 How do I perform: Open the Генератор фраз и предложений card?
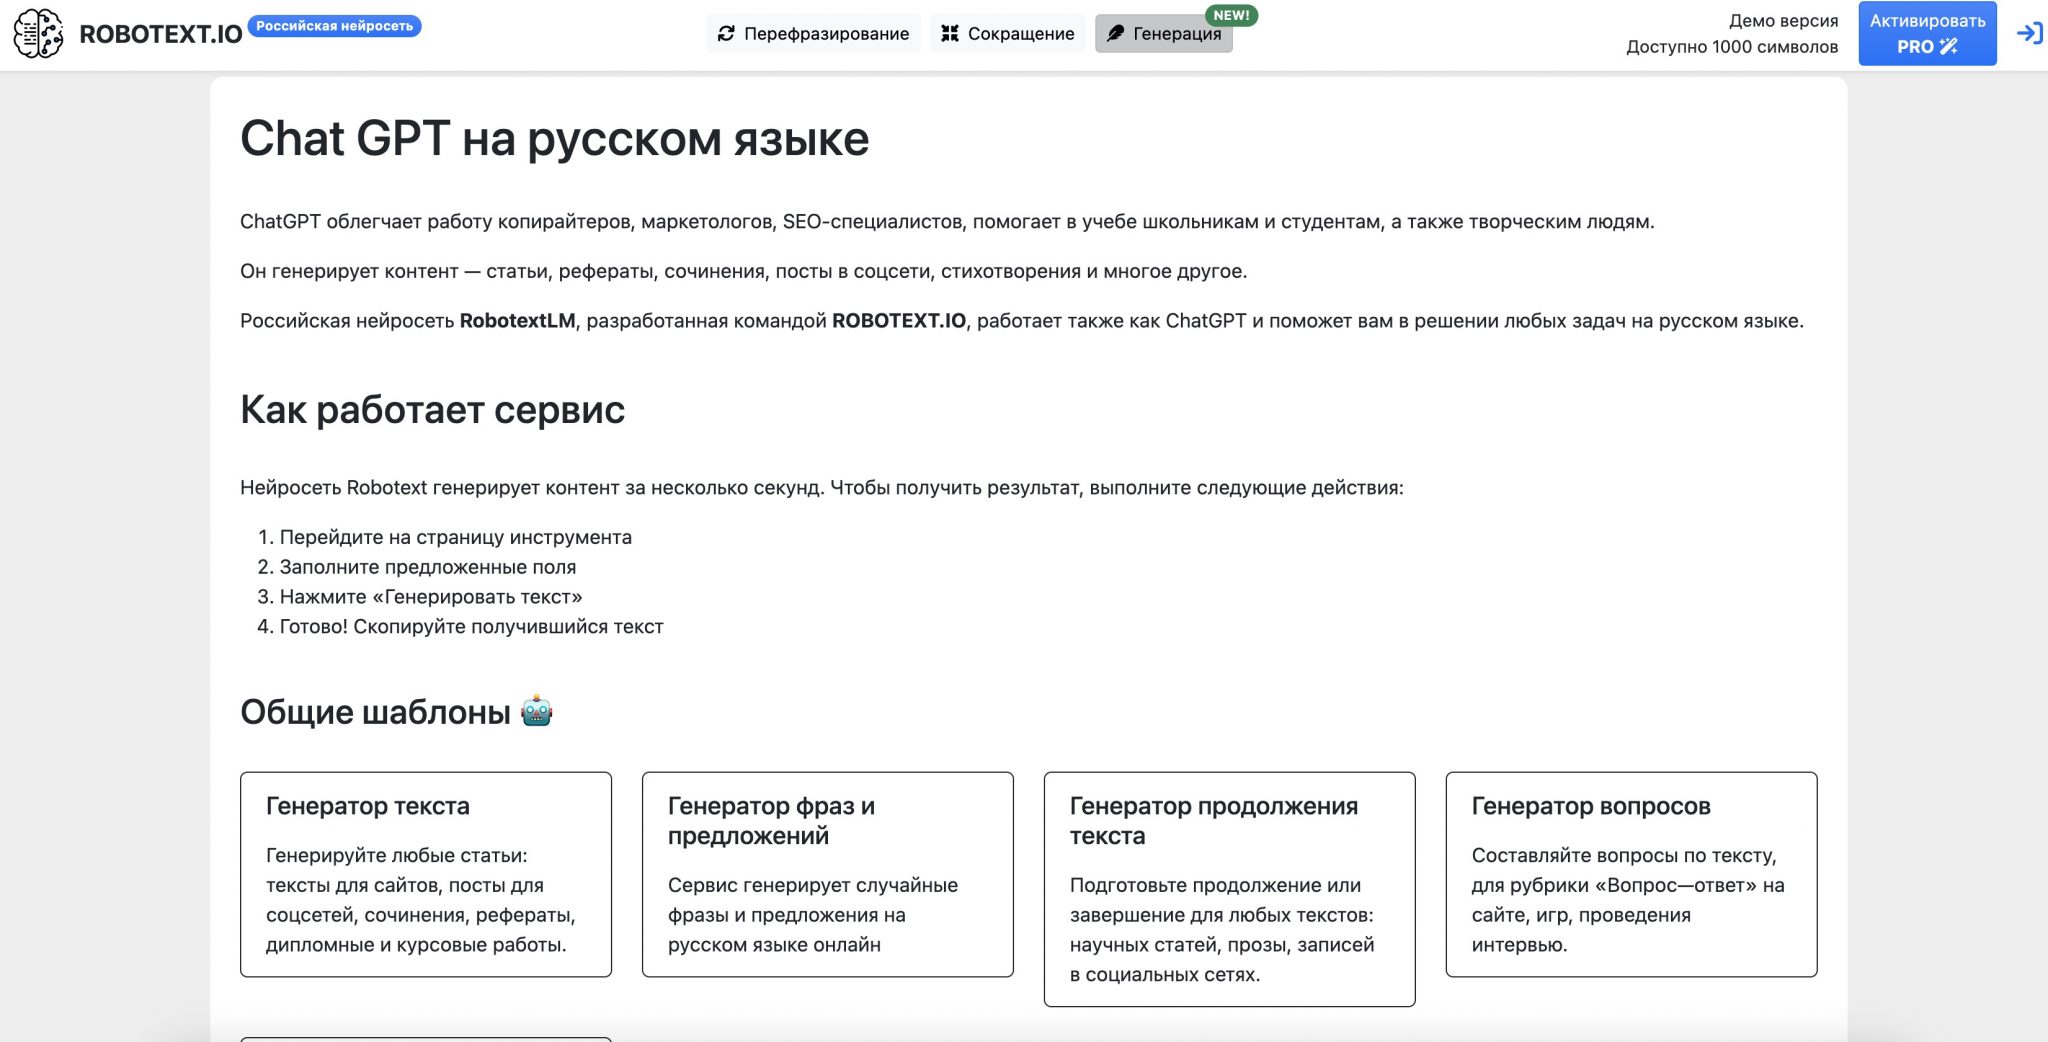pyautogui.click(x=828, y=874)
